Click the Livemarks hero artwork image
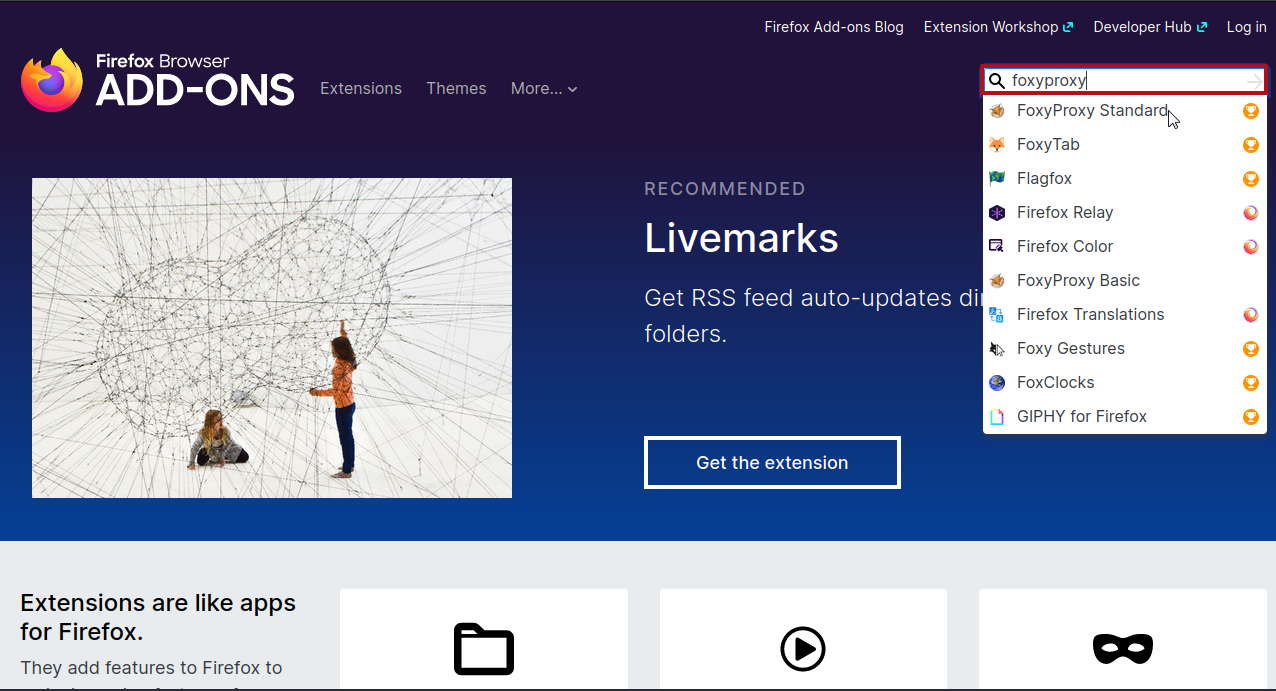 click(272, 338)
